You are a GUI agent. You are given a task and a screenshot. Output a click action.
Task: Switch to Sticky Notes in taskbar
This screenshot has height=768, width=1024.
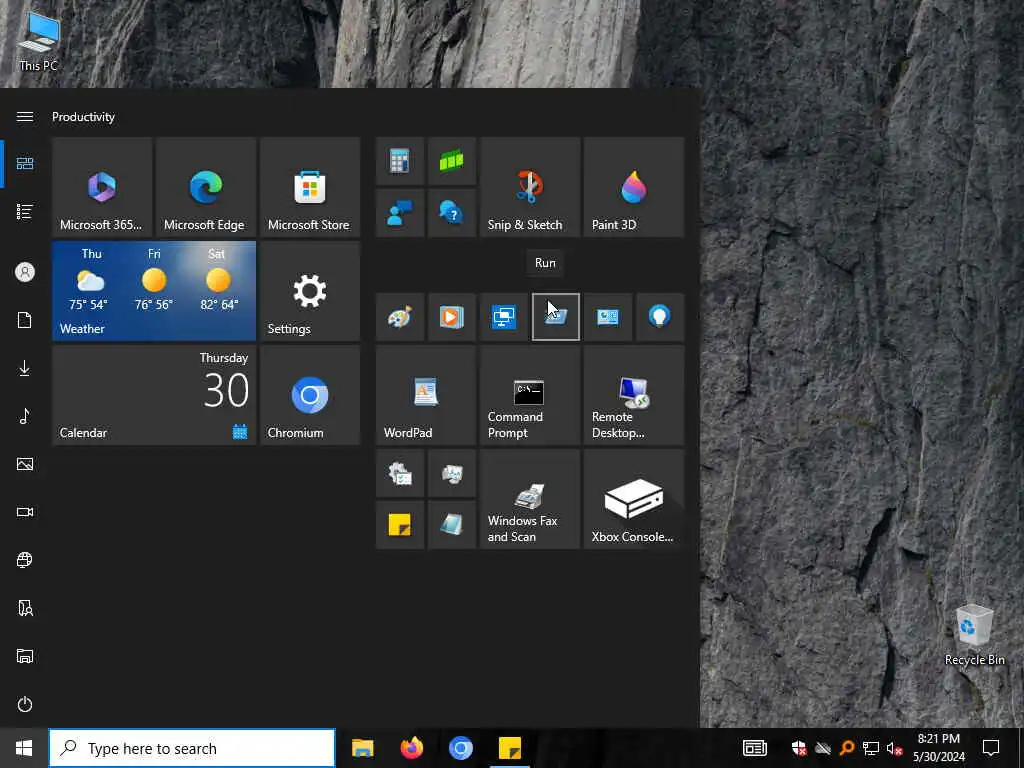(x=509, y=748)
